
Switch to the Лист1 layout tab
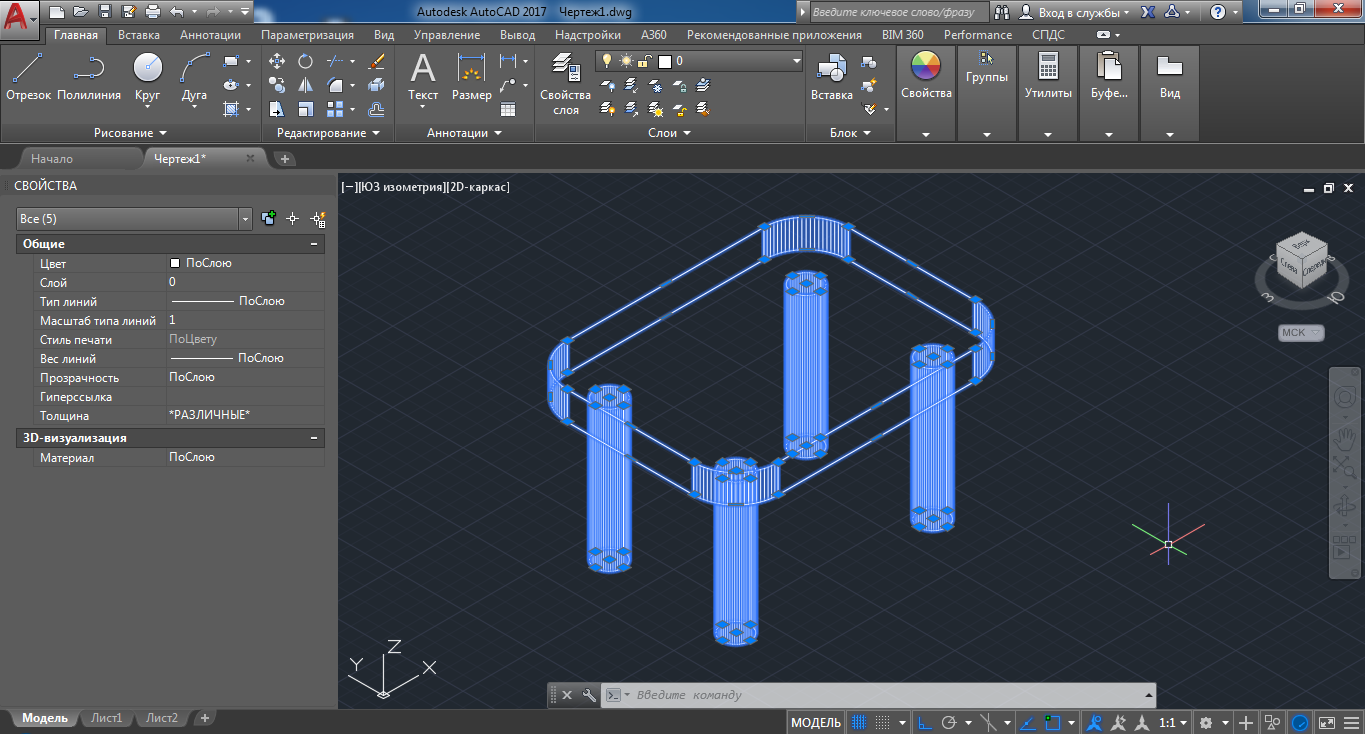click(x=106, y=718)
